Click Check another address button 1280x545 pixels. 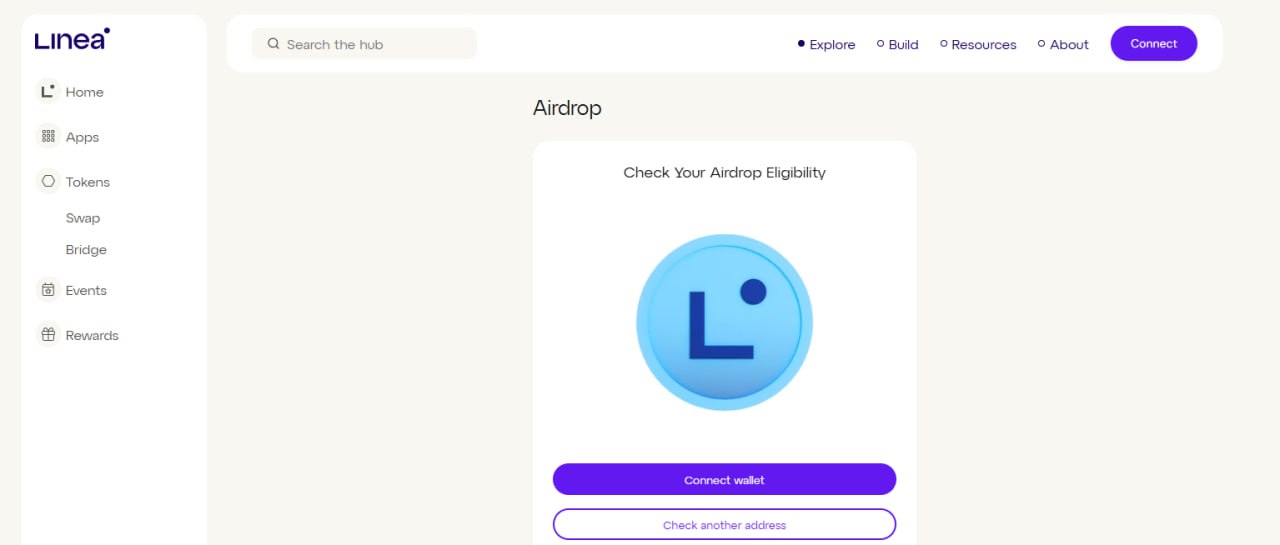tap(724, 524)
